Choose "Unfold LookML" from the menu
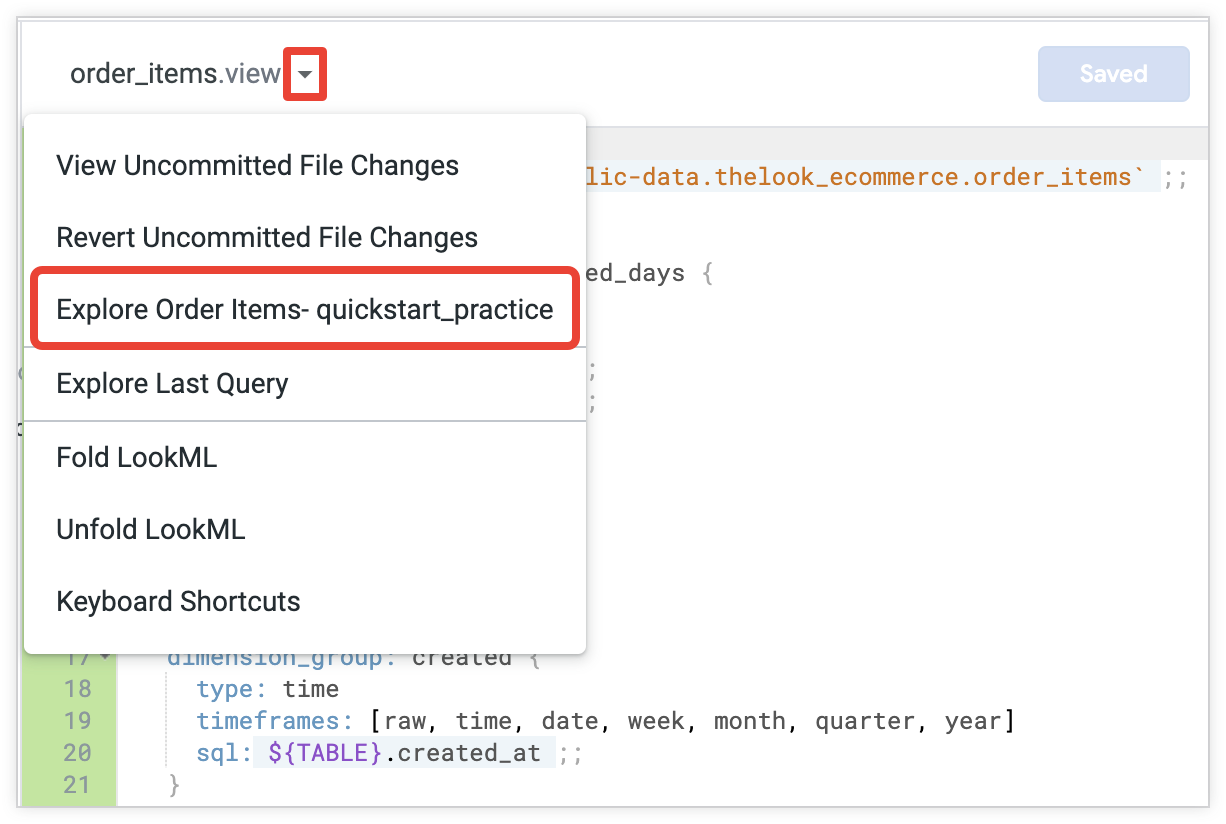 click(x=150, y=529)
